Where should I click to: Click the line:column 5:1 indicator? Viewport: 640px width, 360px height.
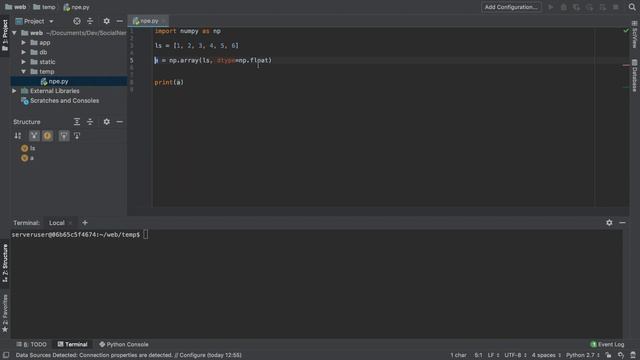(x=478, y=355)
